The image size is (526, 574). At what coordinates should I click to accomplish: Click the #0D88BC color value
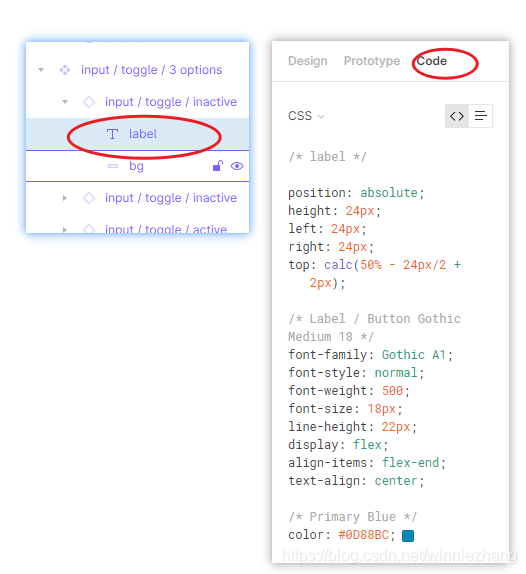click(x=363, y=535)
